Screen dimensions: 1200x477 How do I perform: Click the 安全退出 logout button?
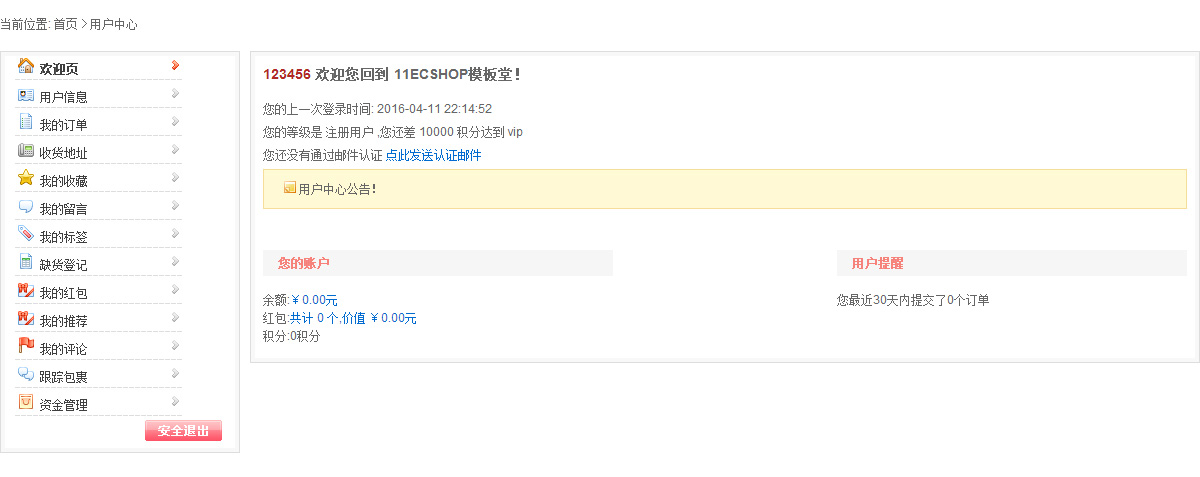pos(183,431)
